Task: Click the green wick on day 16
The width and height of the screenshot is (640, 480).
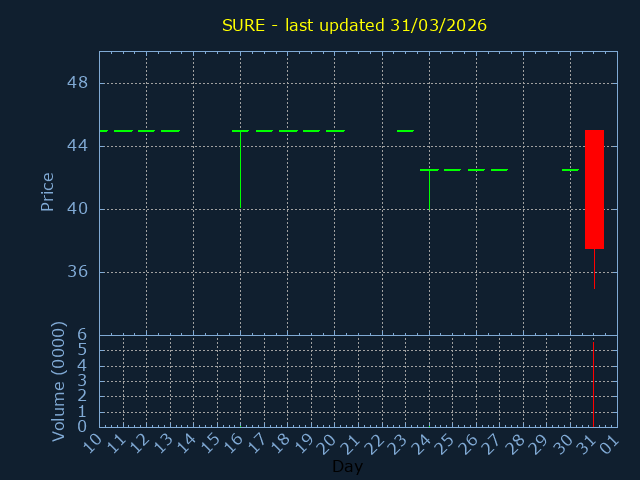Action: tap(240, 170)
